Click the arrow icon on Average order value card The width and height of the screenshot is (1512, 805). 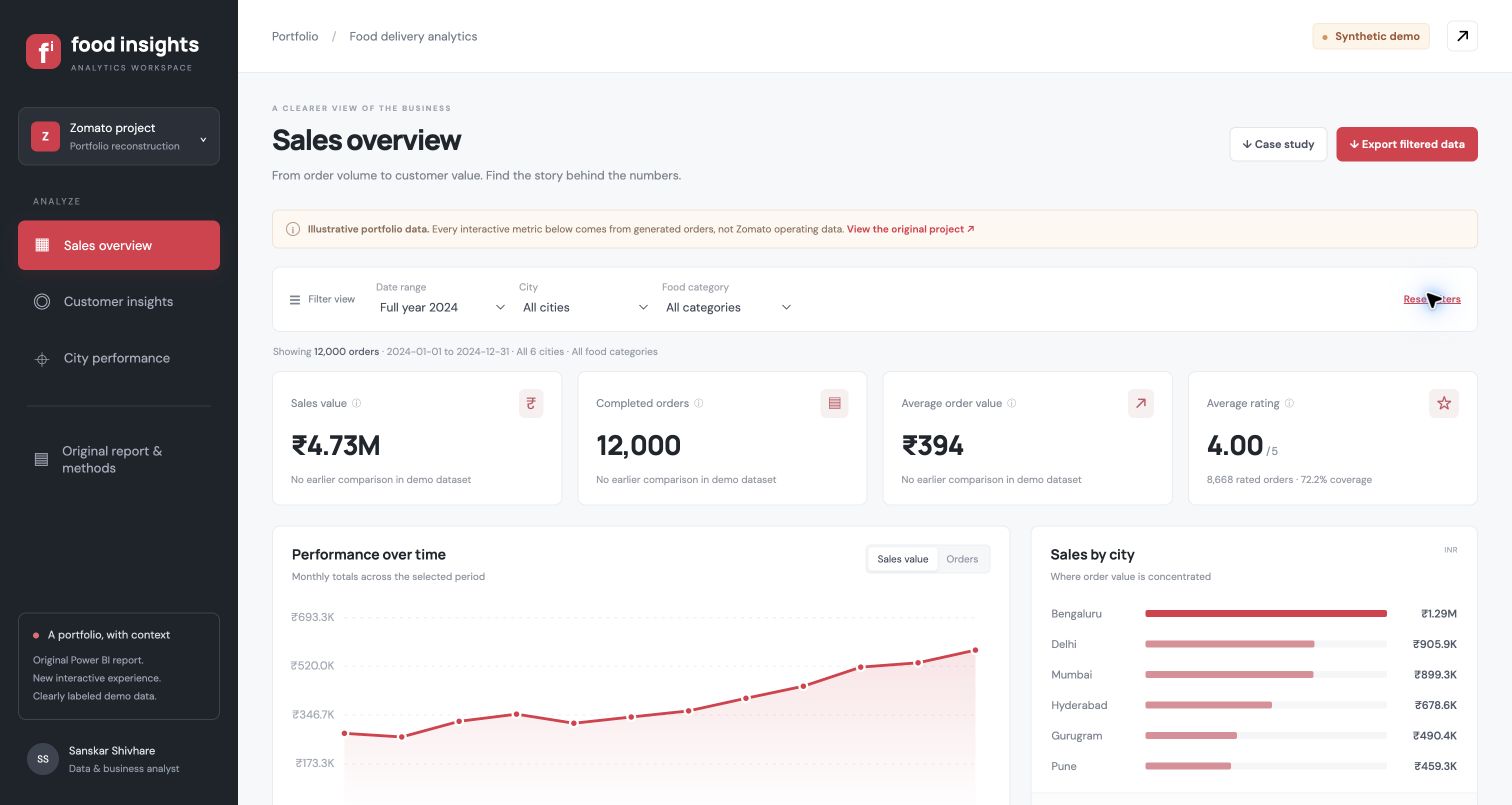pos(1140,403)
